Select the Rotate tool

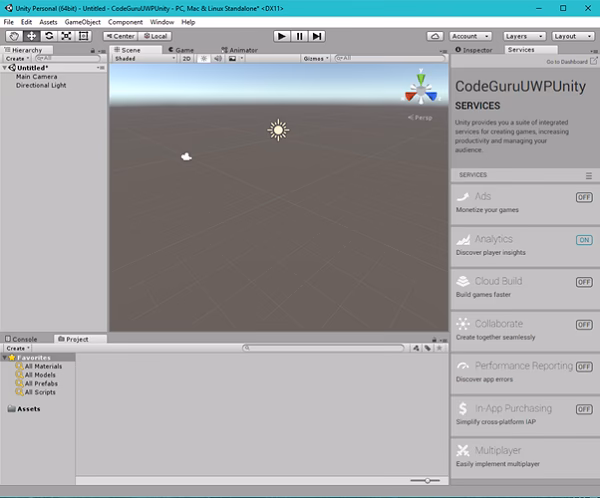(49, 36)
